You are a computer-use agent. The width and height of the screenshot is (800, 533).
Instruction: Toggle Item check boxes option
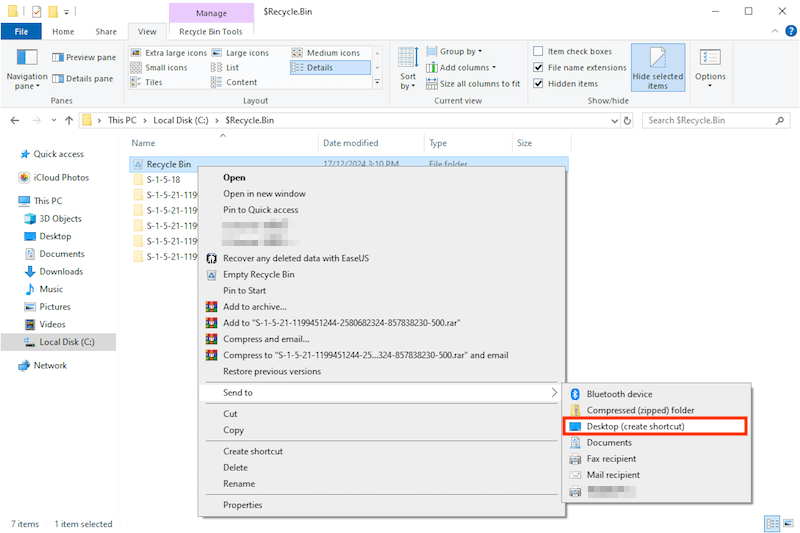tap(573, 52)
